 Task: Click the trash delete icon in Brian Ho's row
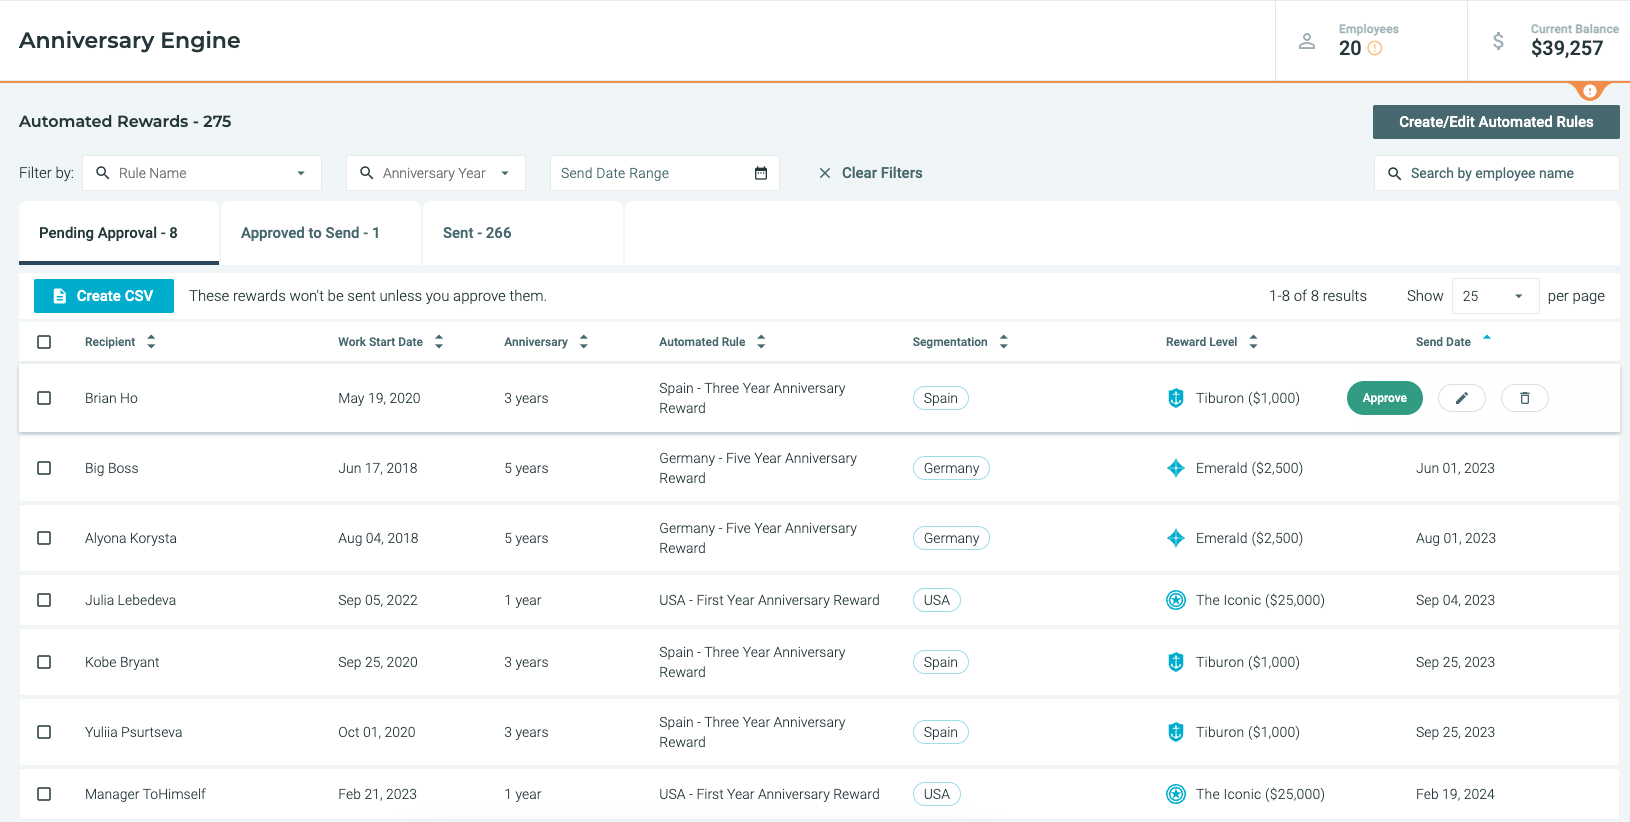coord(1524,398)
